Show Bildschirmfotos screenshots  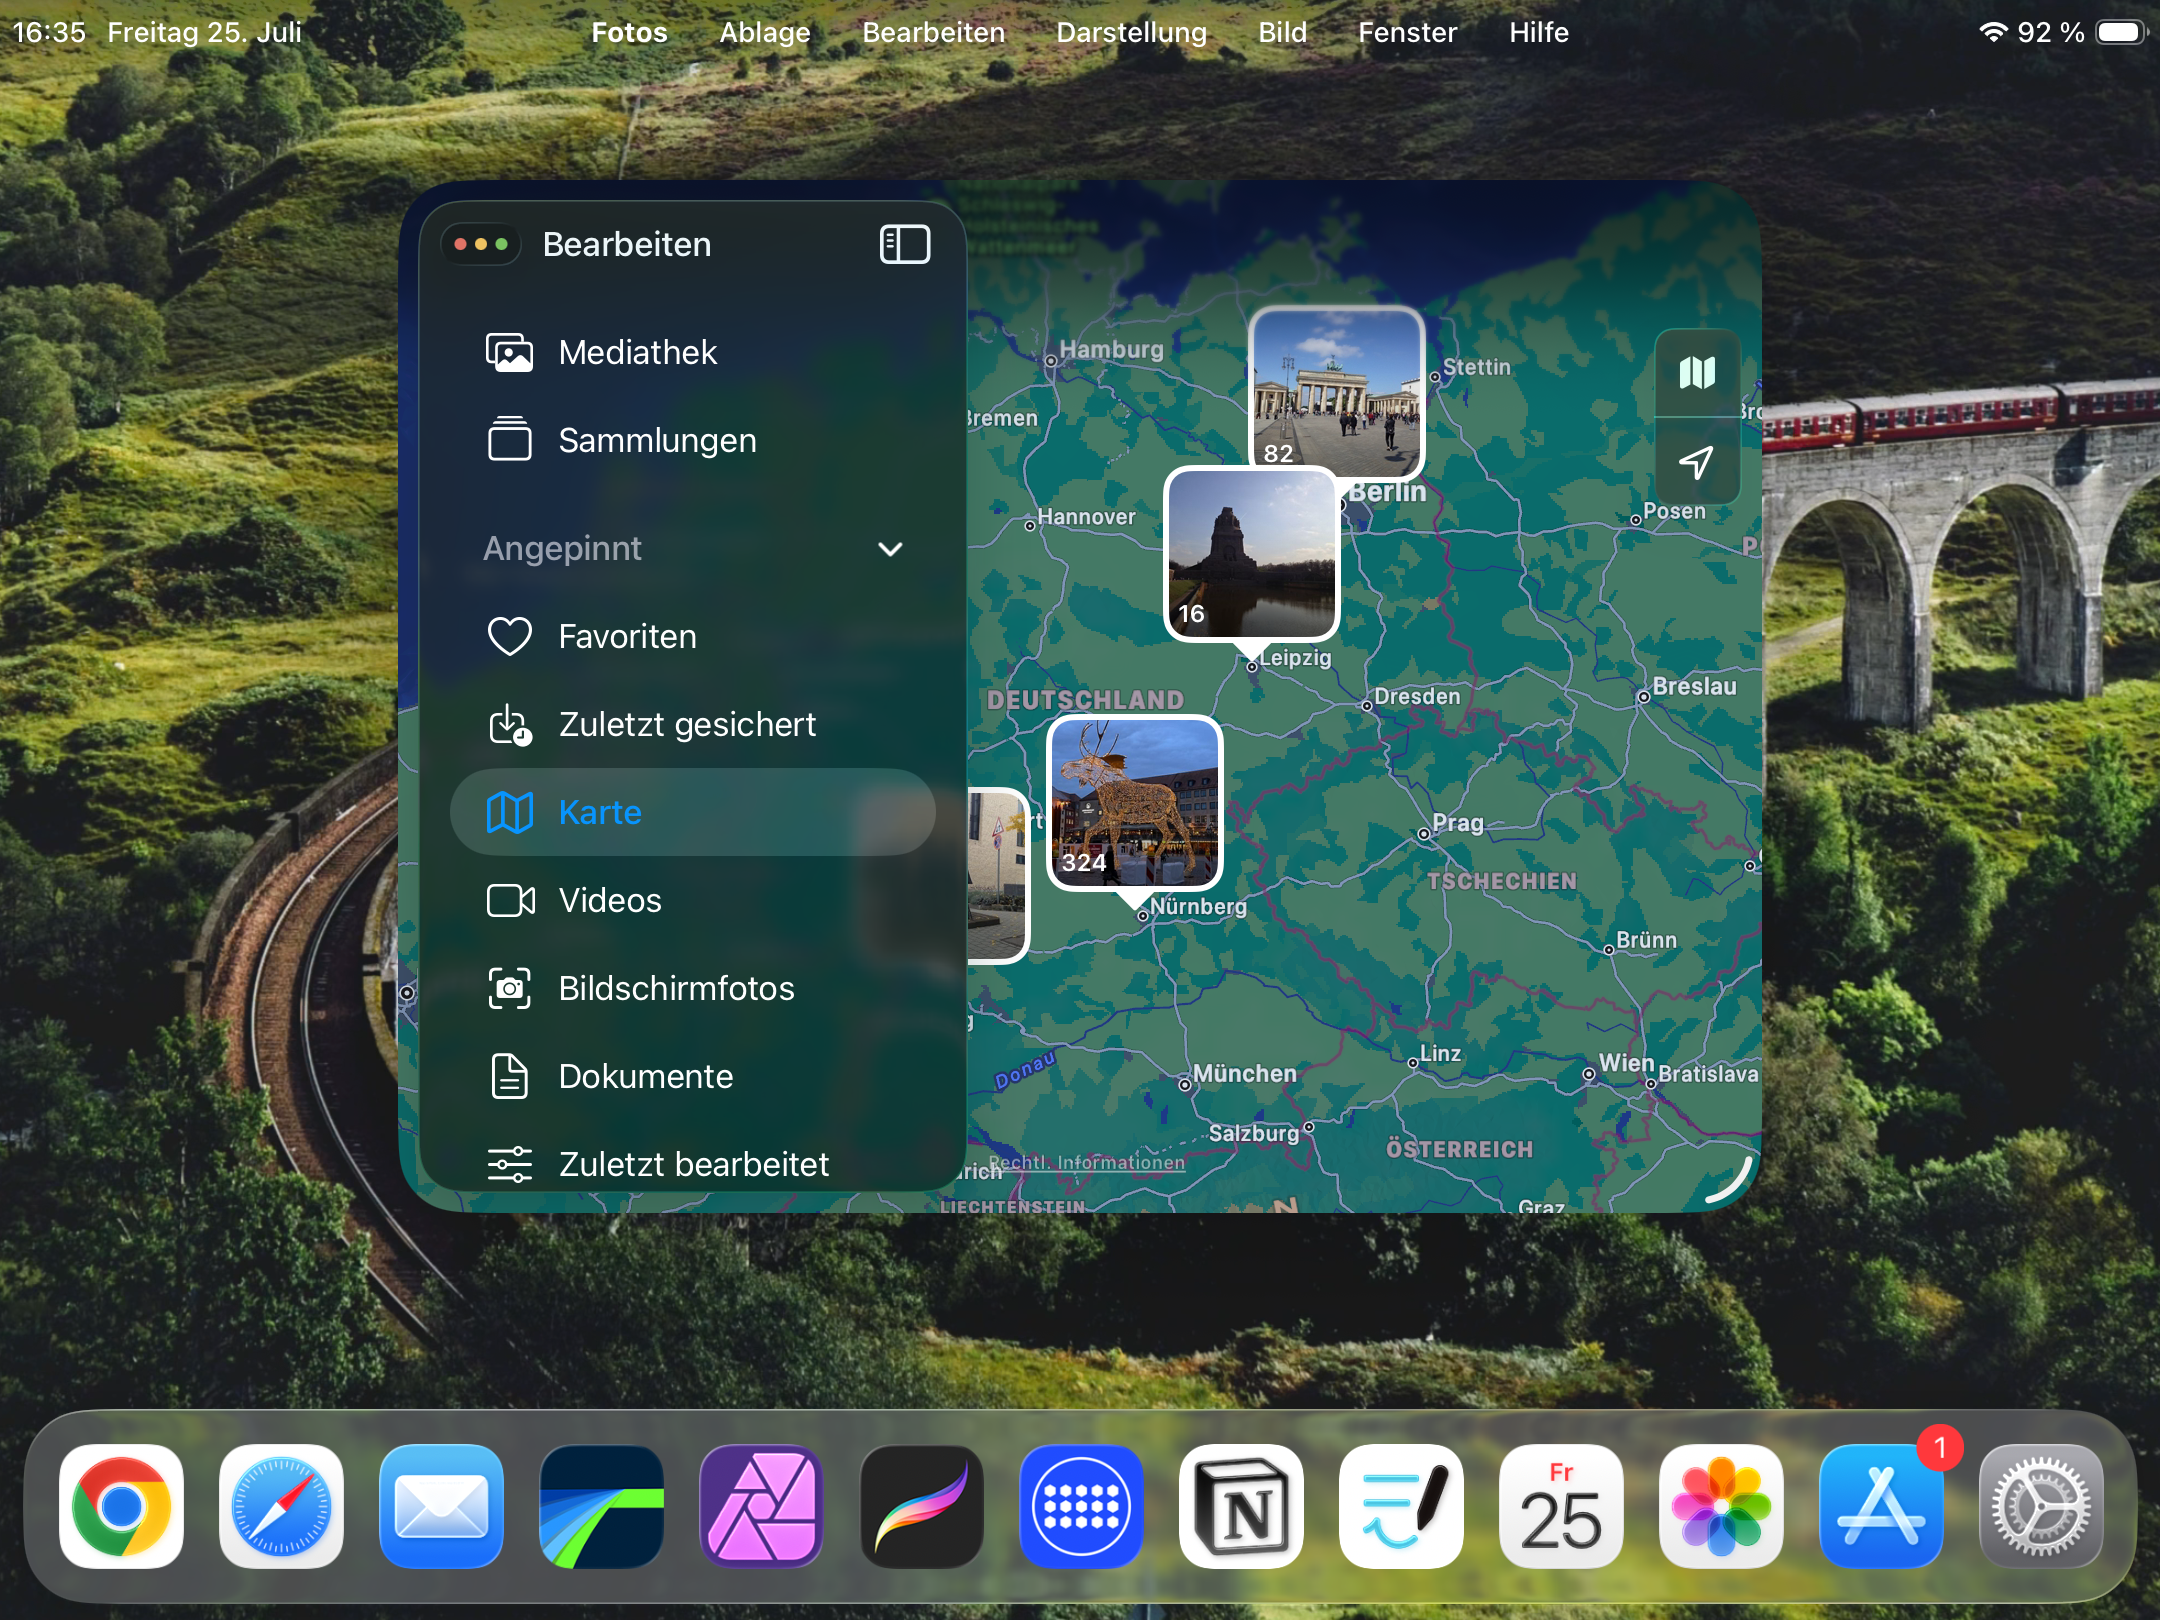(675, 988)
